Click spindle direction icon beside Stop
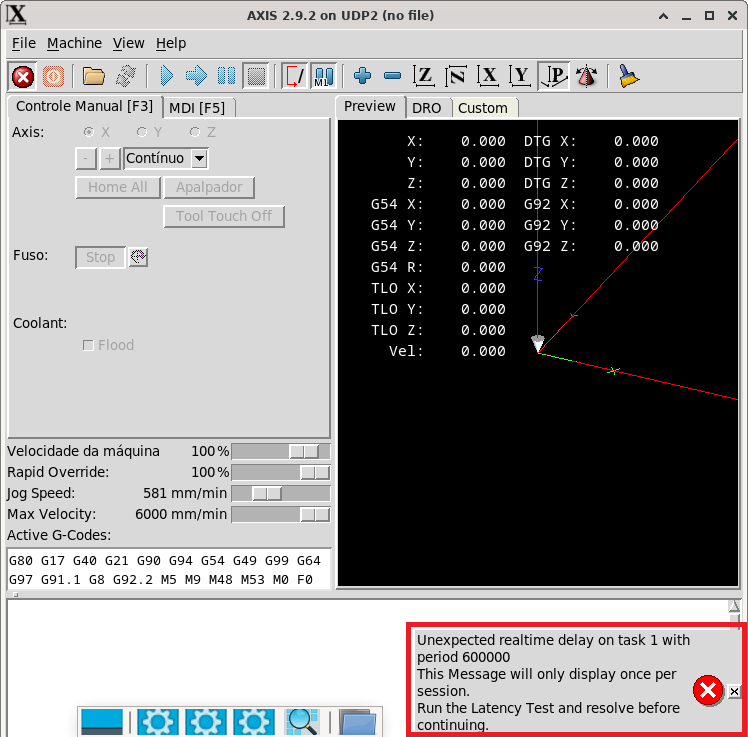Screen dimensions: 748x737 pos(138,257)
